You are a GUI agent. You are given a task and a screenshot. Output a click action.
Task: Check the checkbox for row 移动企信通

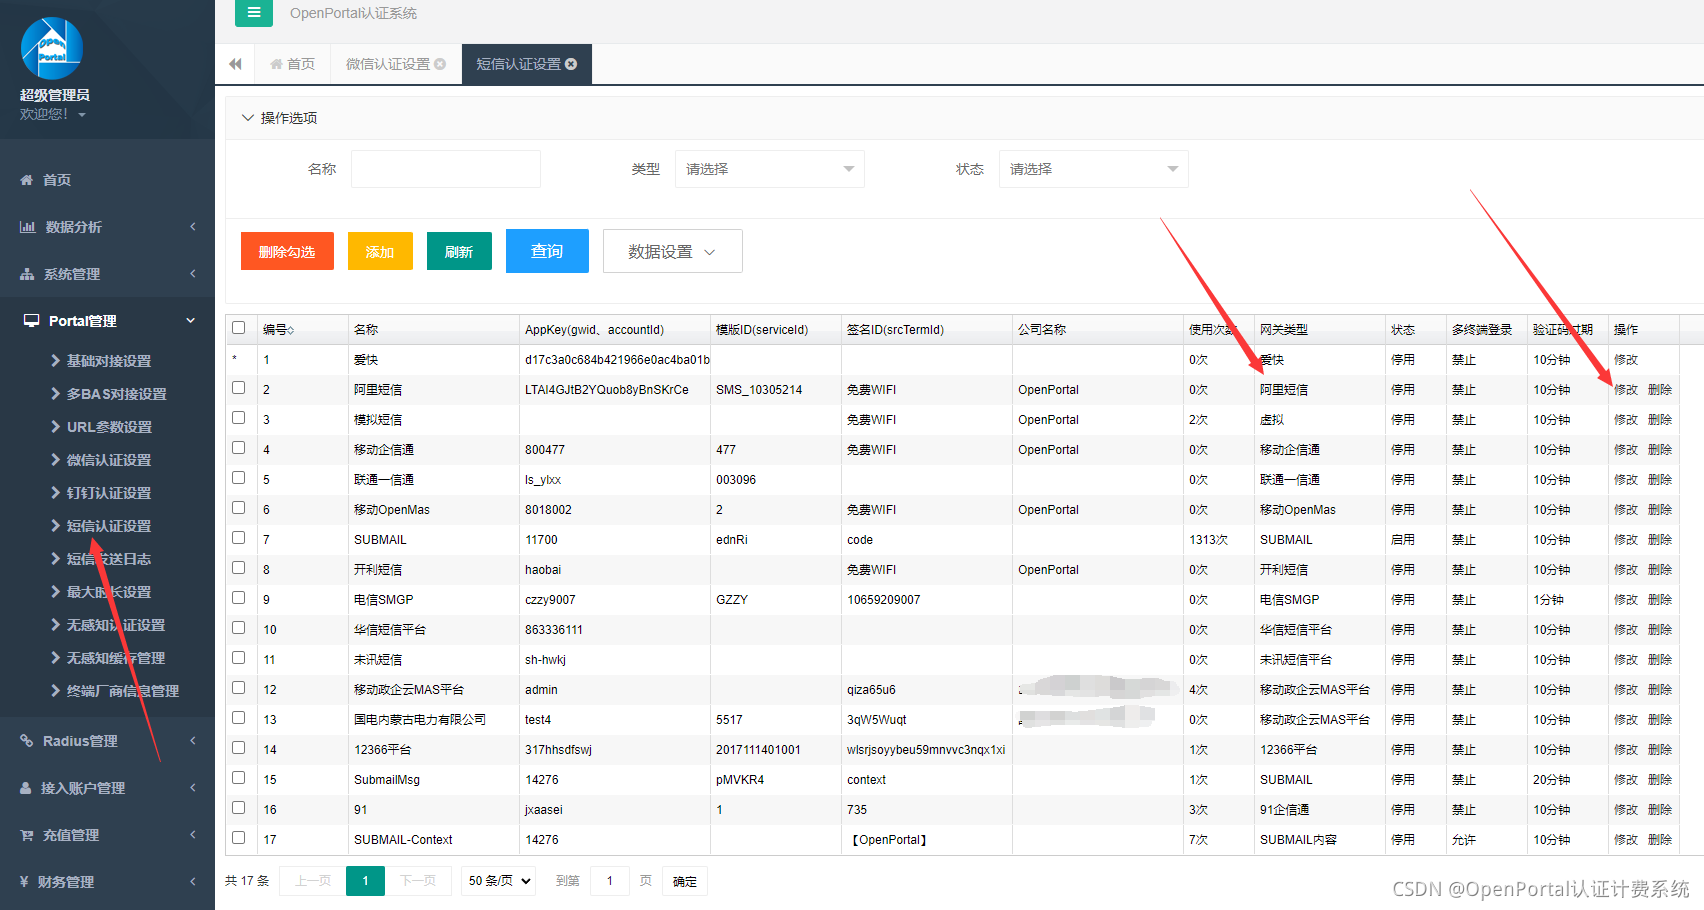click(x=238, y=447)
